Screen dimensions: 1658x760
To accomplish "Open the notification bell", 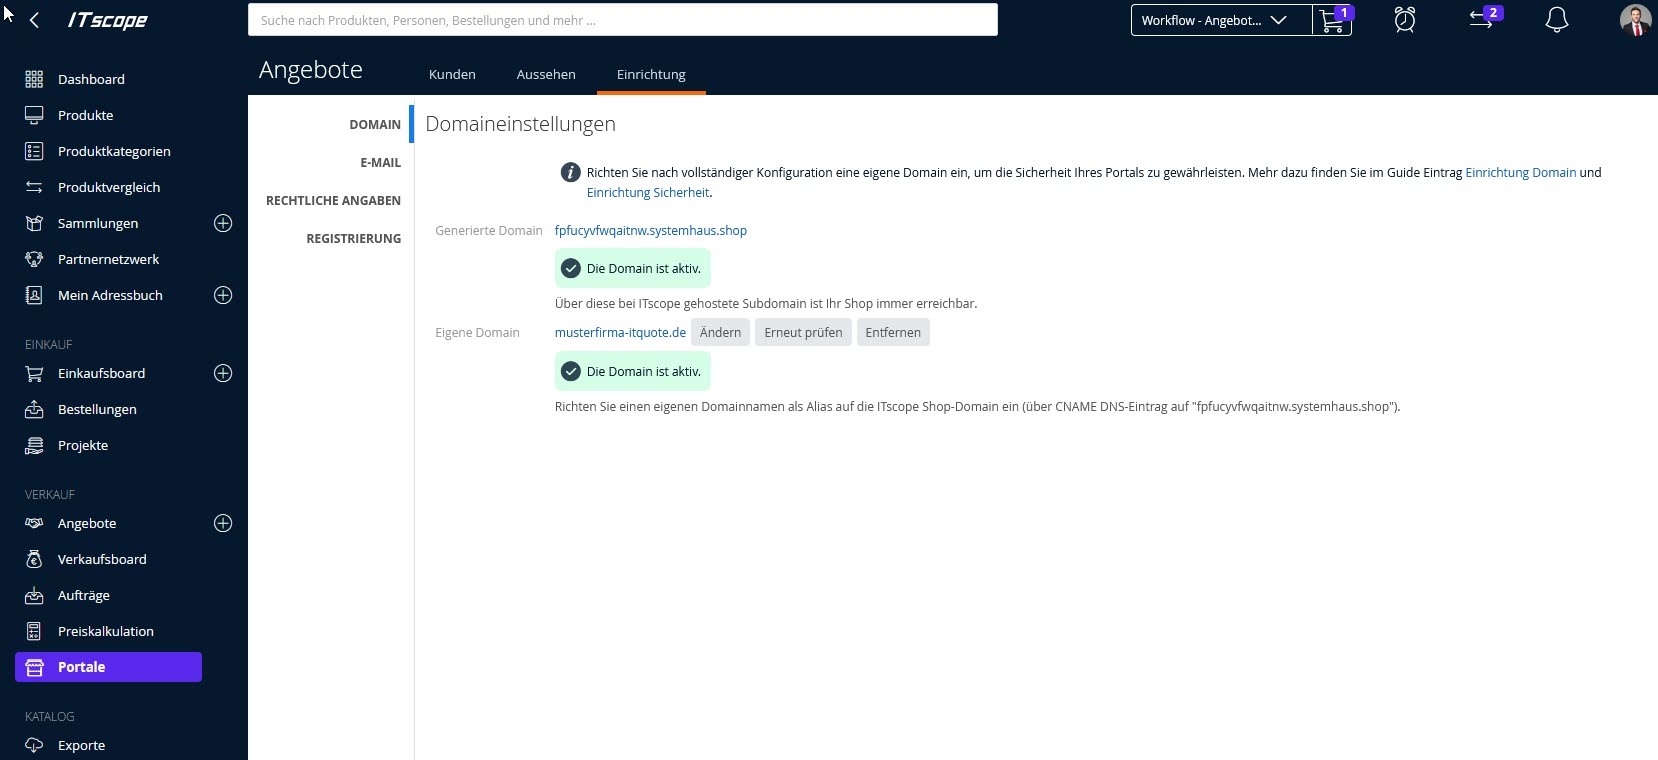I will click(1556, 20).
